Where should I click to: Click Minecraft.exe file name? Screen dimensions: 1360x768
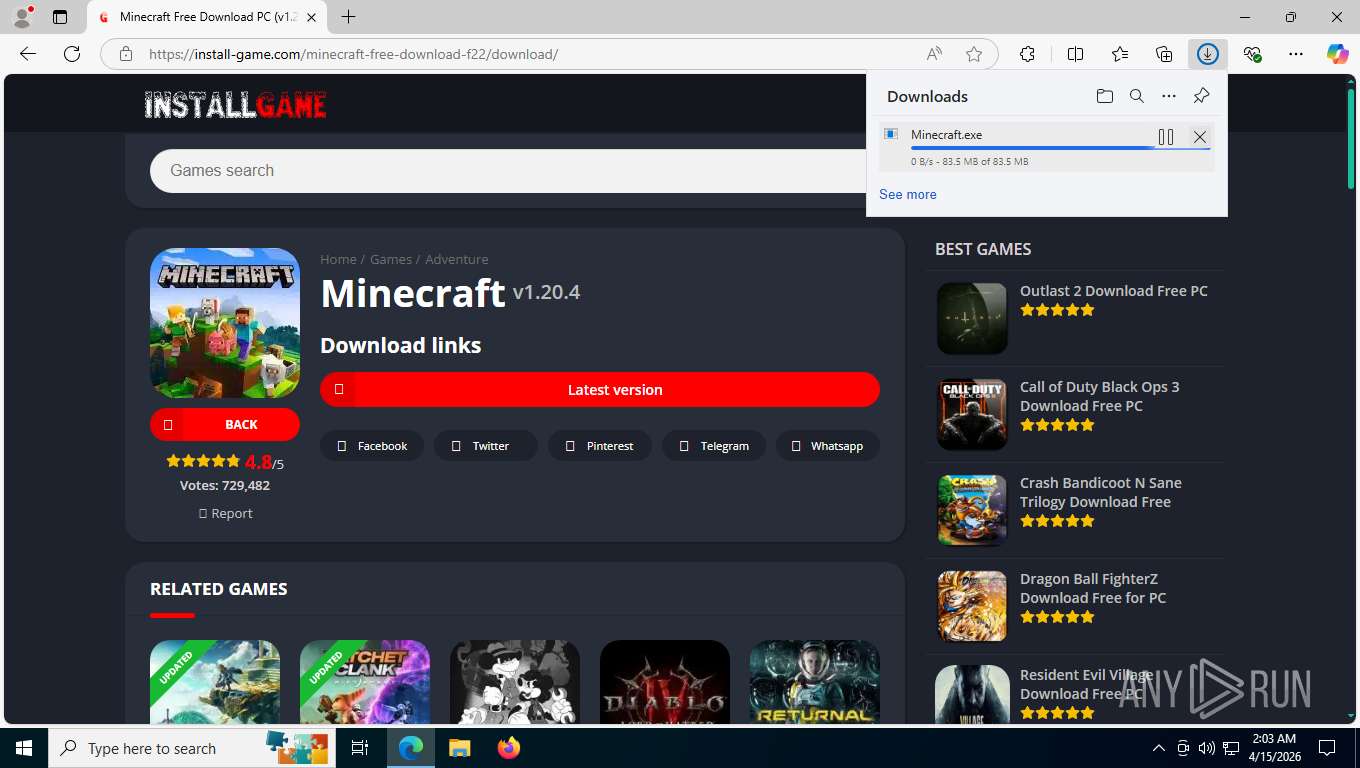(946, 134)
